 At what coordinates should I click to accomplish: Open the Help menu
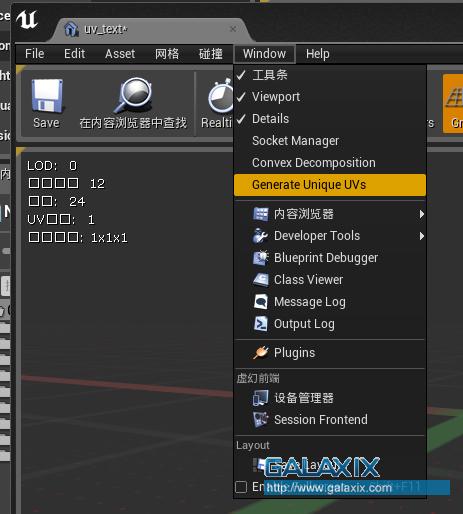[318, 54]
